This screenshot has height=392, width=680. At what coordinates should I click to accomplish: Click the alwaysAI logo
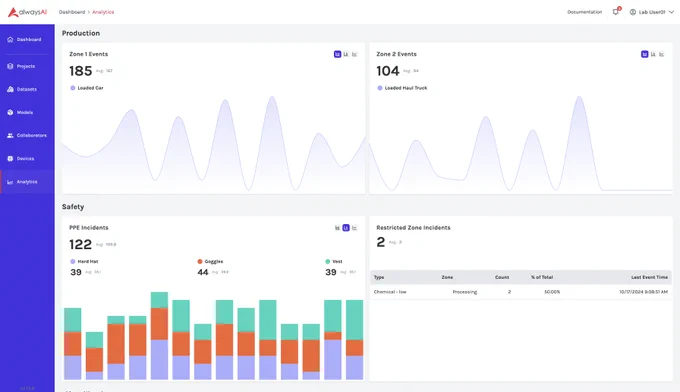click(27, 12)
